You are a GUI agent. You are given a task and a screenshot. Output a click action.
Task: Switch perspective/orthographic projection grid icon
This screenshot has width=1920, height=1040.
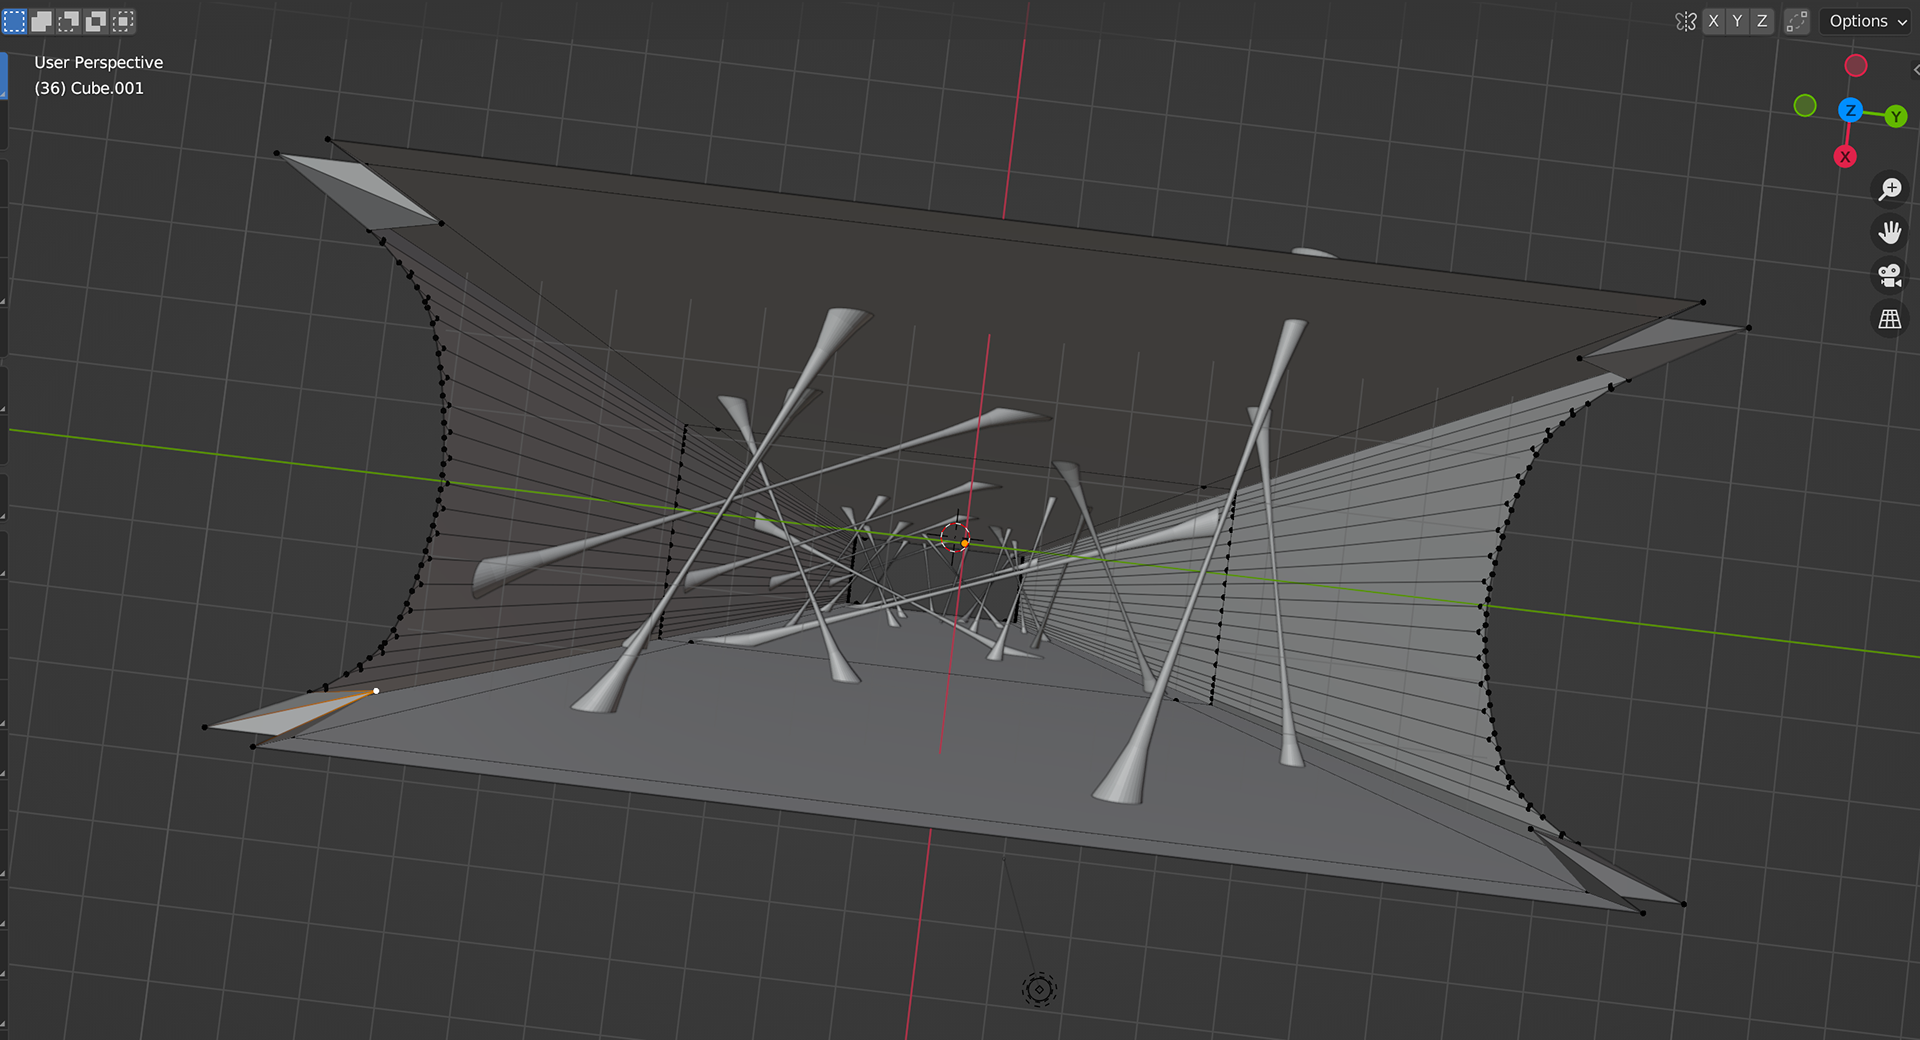pyautogui.click(x=1890, y=319)
